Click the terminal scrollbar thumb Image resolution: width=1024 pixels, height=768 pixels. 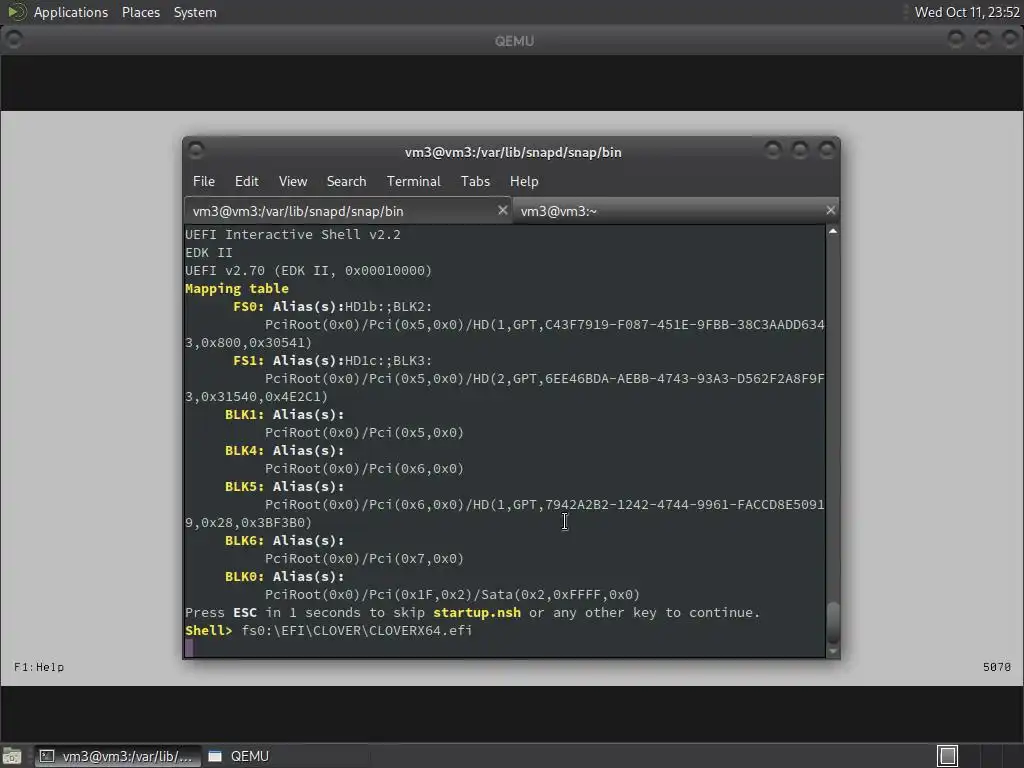[833, 623]
